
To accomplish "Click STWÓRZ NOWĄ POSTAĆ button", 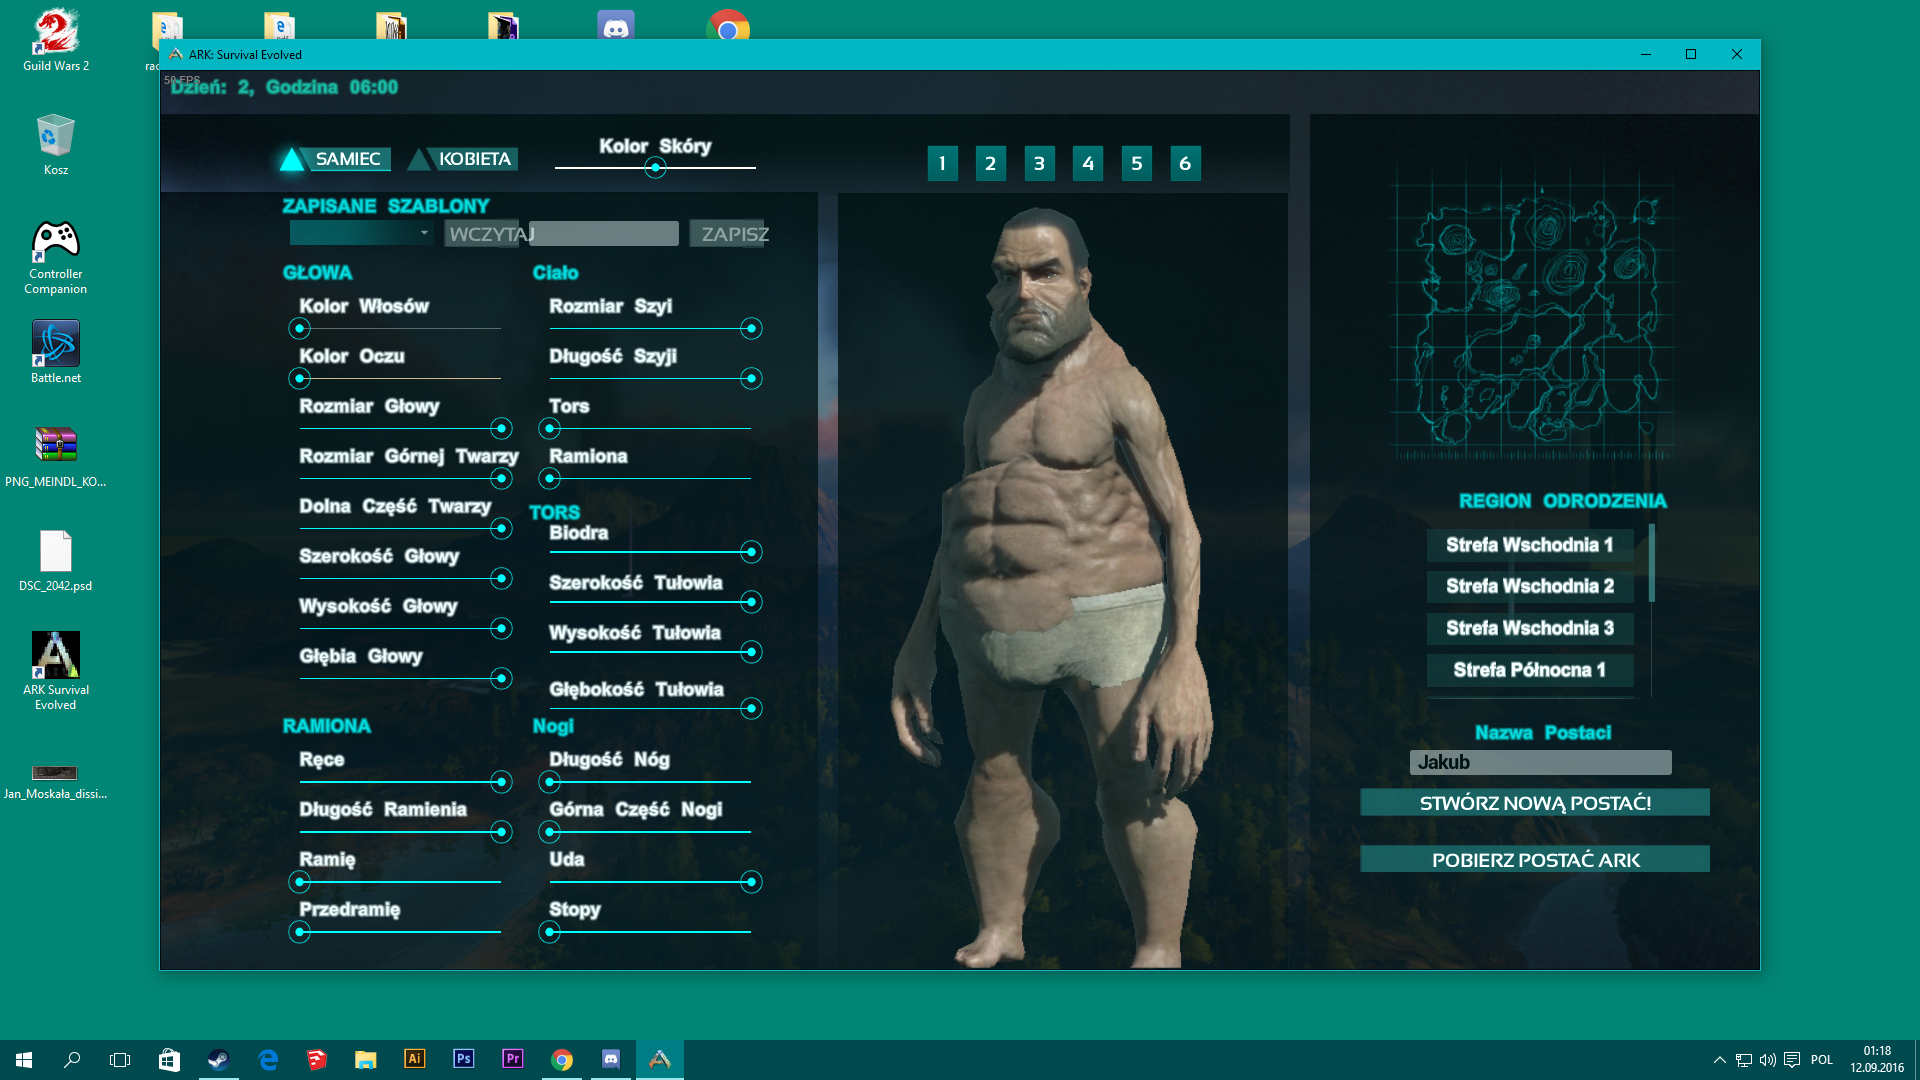I will [1535, 803].
